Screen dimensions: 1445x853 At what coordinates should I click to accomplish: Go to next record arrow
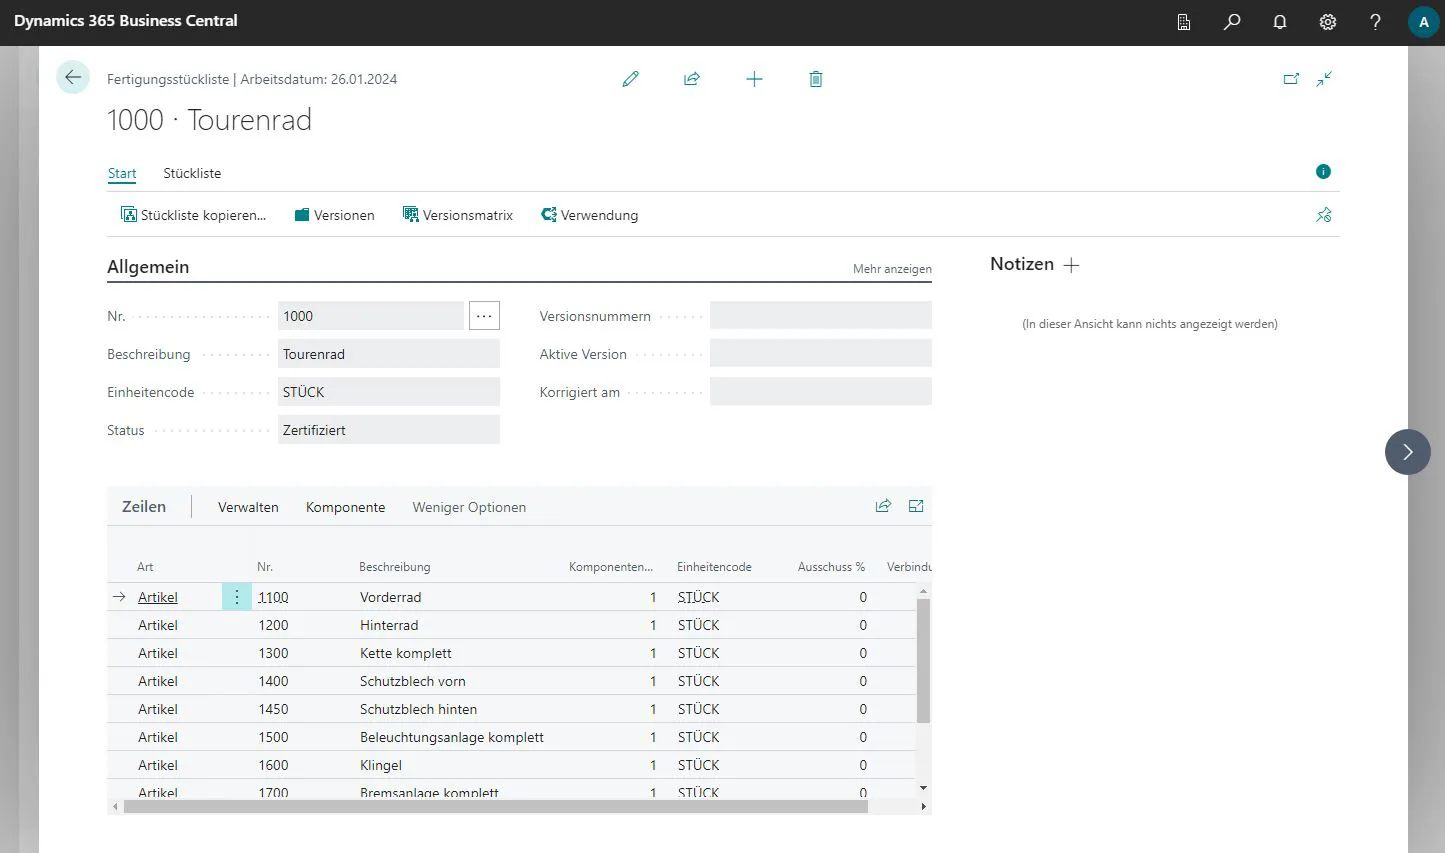coord(1407,452)
